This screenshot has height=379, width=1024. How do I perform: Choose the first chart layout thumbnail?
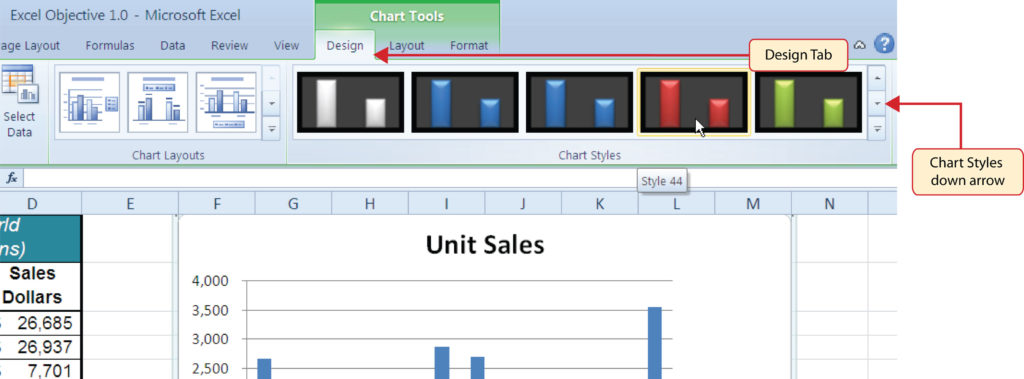click(x=89, y=102)
